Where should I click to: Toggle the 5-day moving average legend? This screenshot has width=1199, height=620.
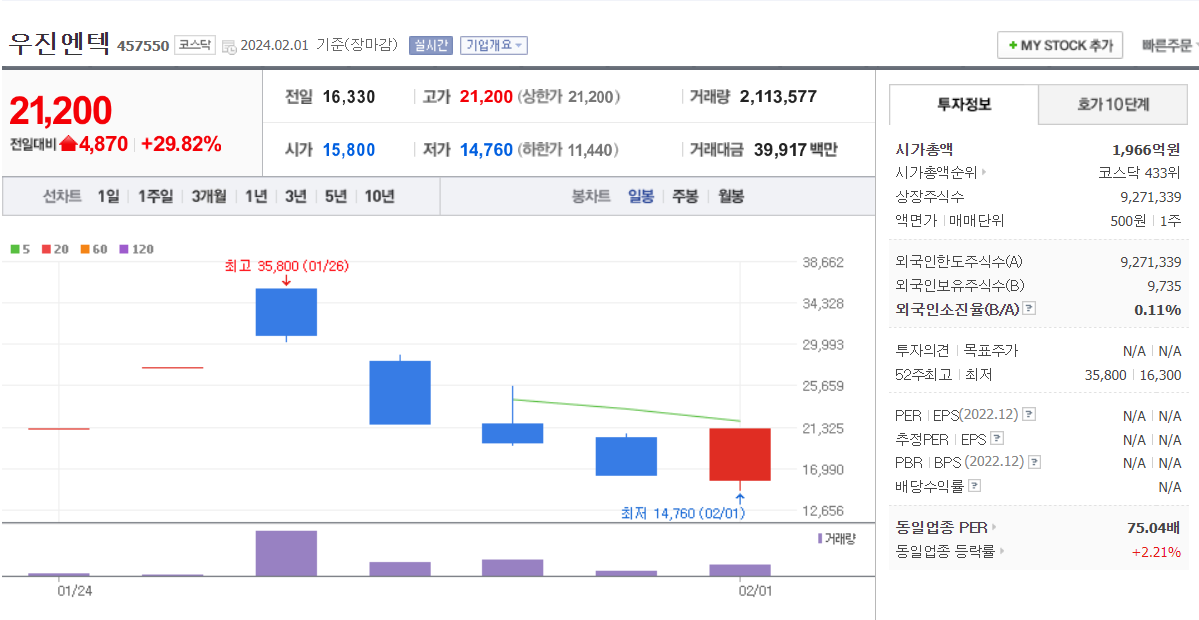(x=21, y=249)
